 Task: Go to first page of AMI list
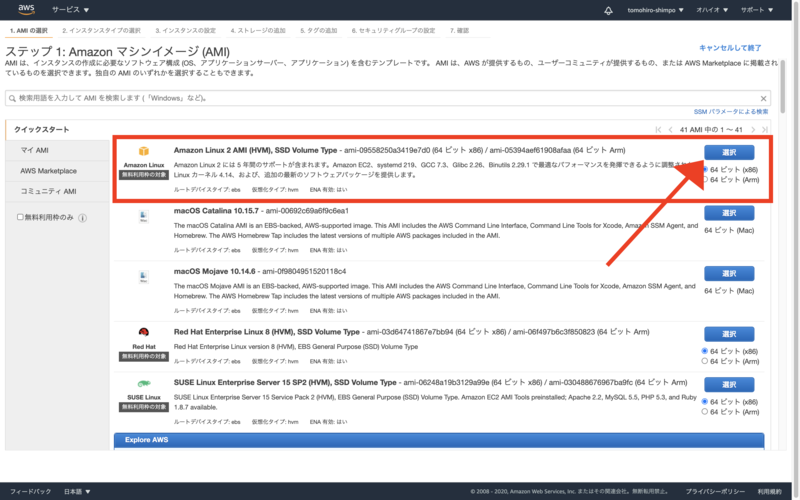[x=658, y=130]
